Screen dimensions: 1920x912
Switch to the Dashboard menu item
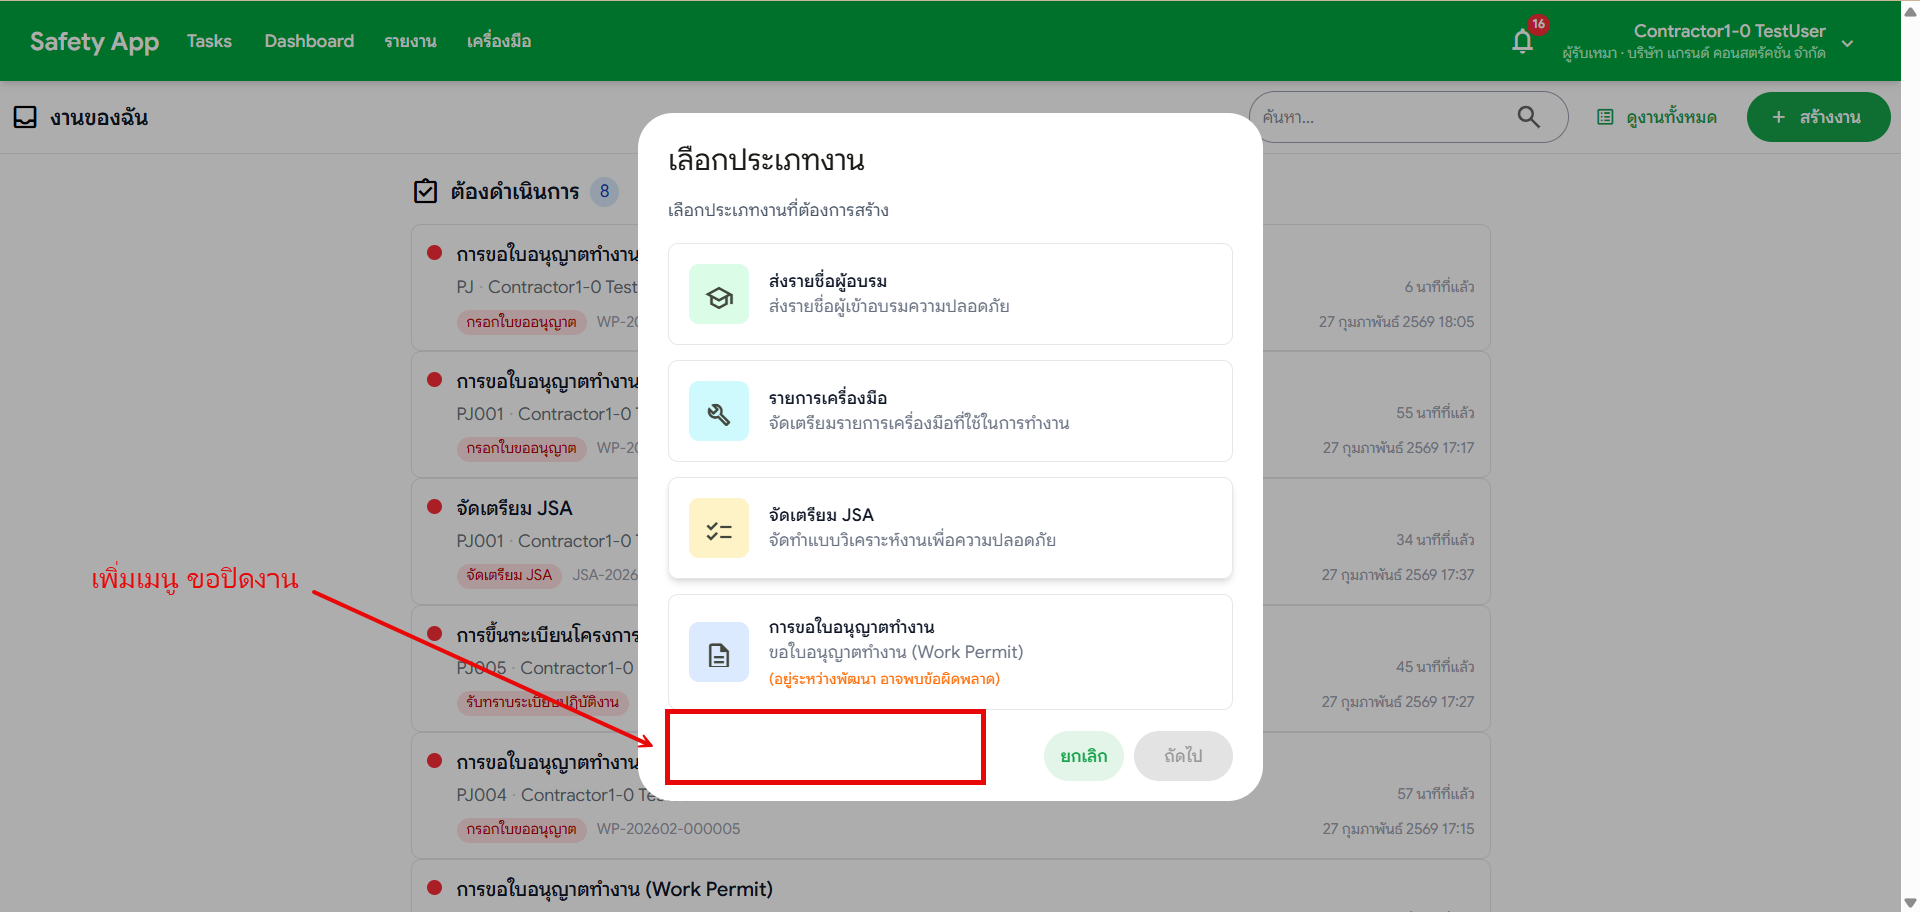point(309,41)
